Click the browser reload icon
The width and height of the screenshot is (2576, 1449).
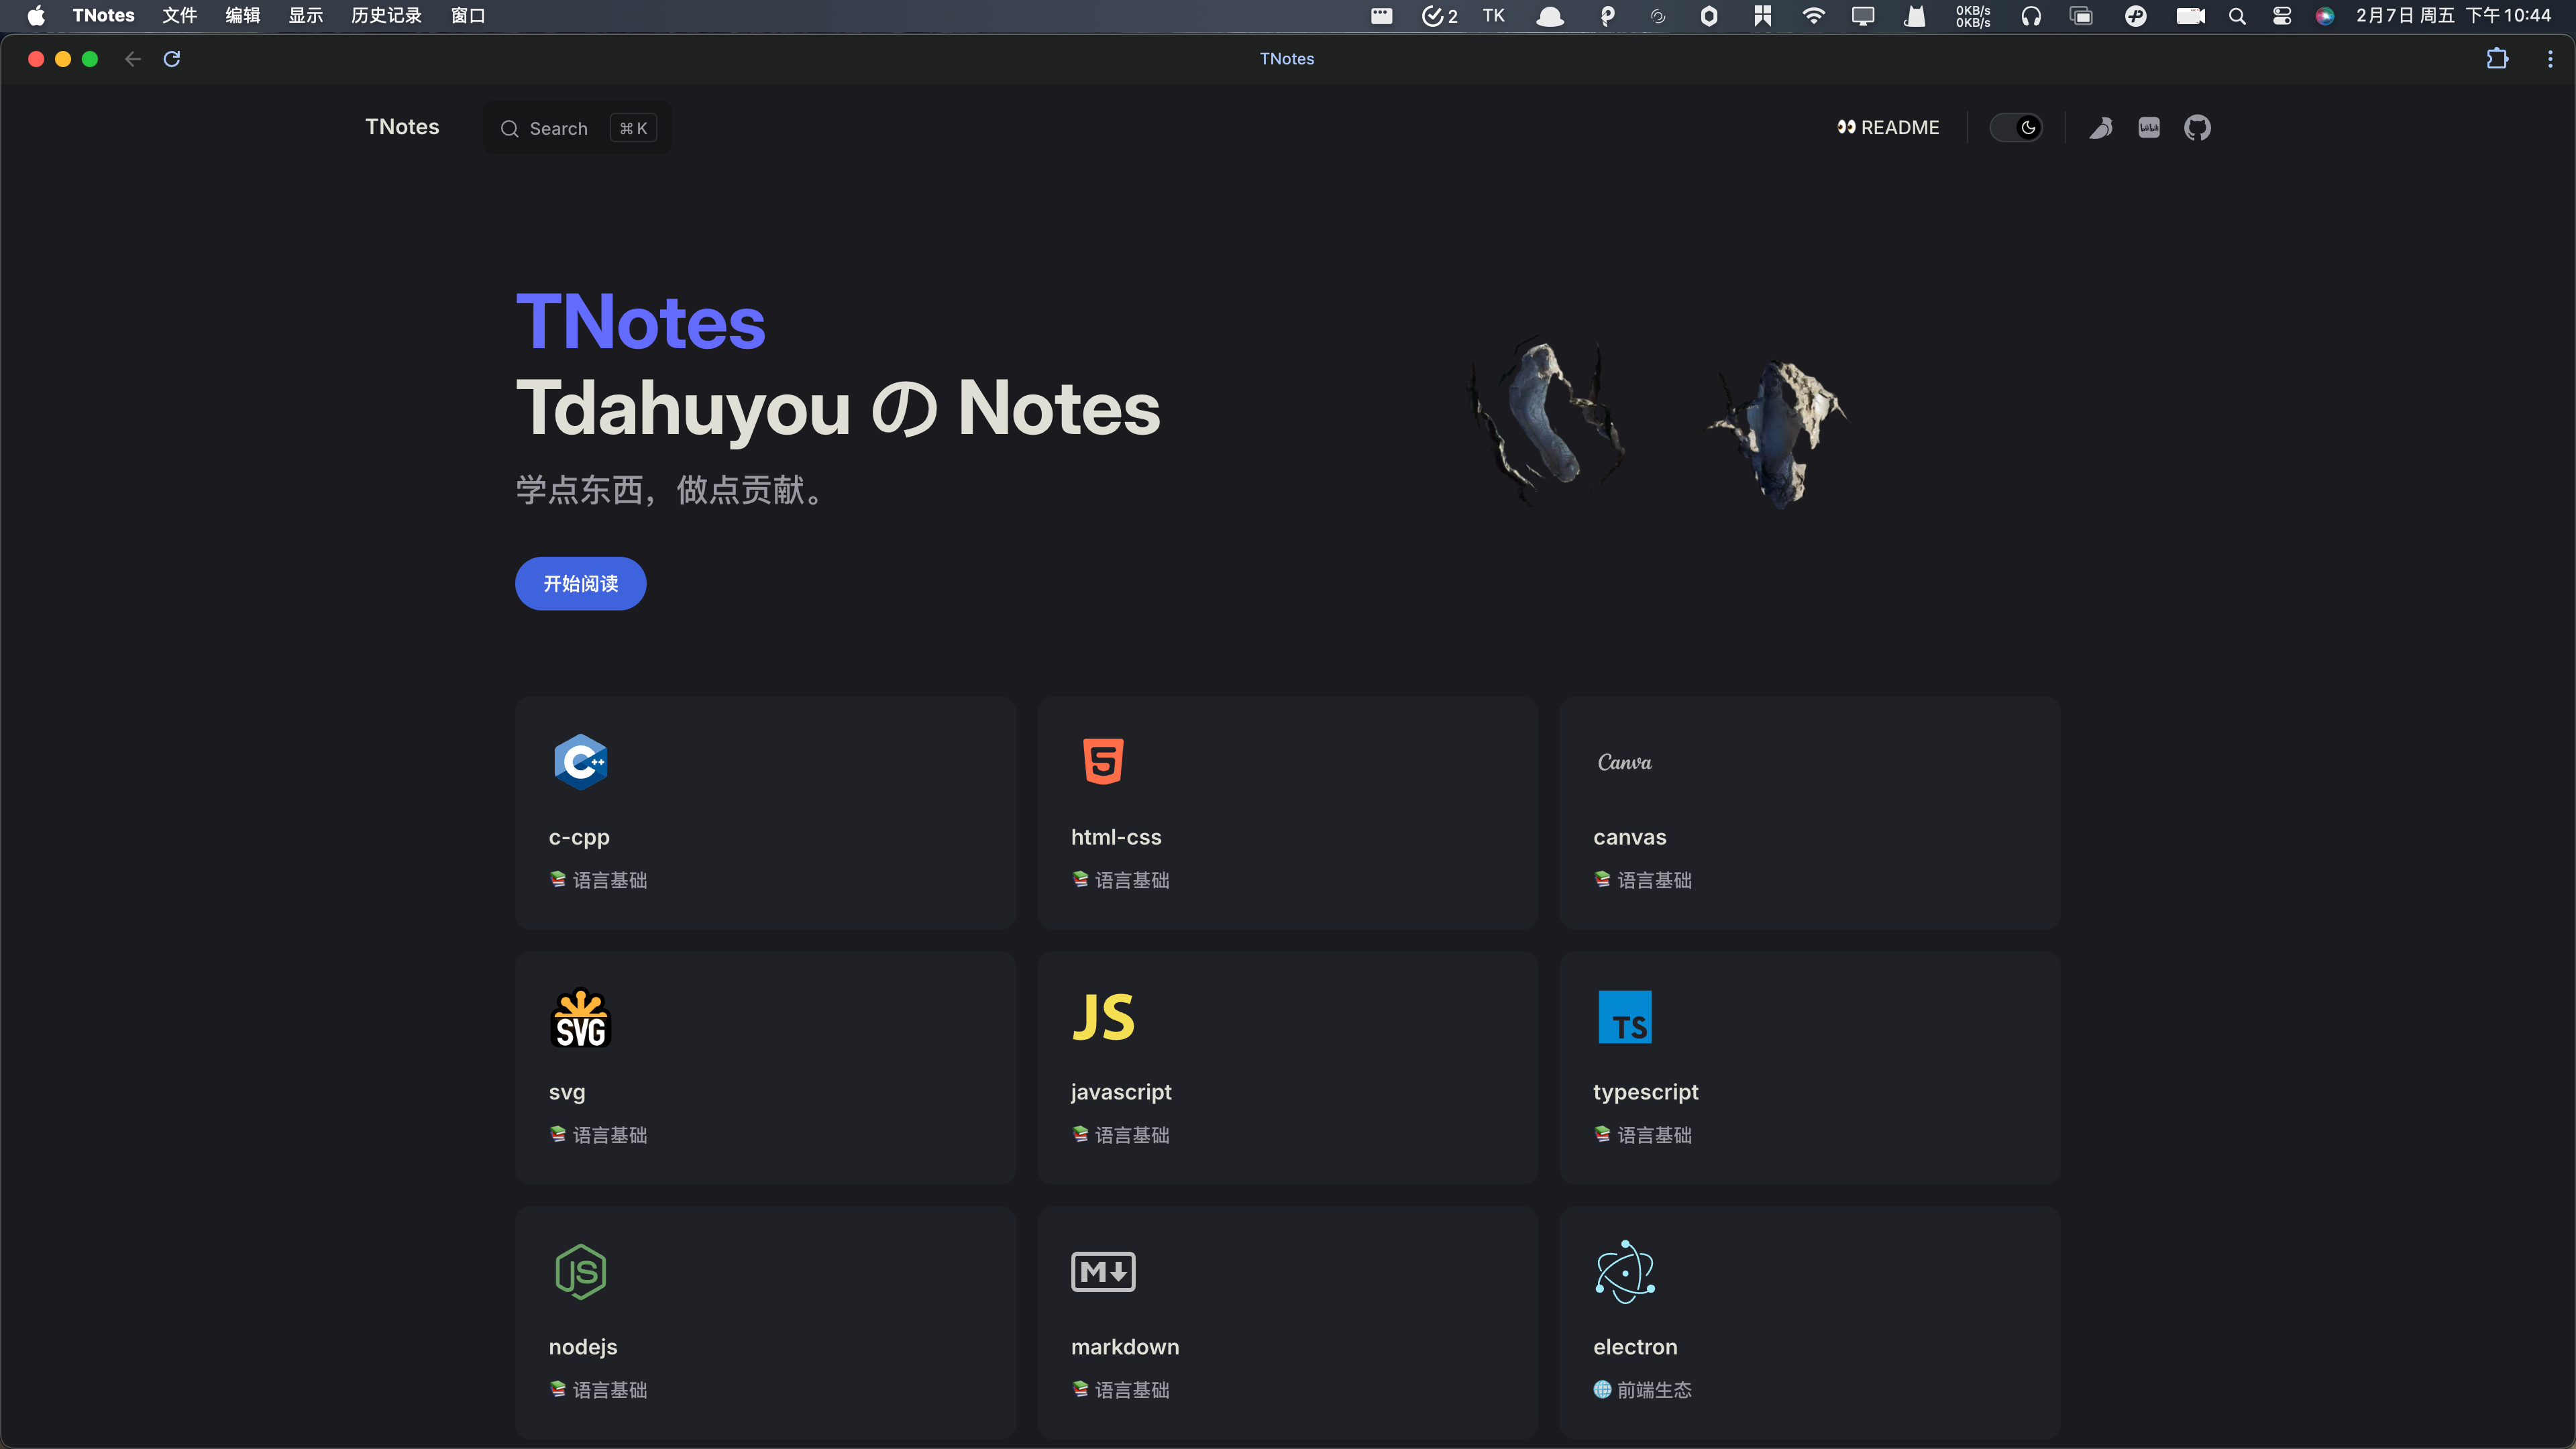(x=172, y=59)
